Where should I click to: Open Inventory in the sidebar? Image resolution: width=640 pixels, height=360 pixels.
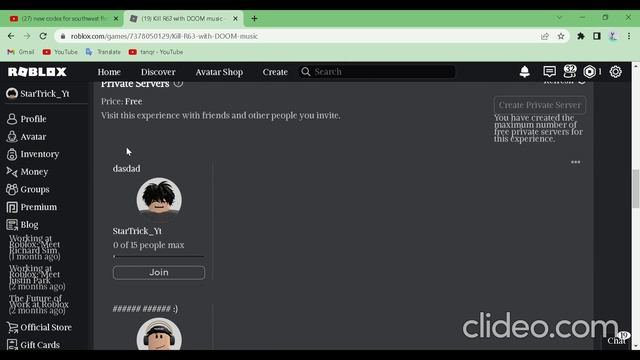pos(33,154)
